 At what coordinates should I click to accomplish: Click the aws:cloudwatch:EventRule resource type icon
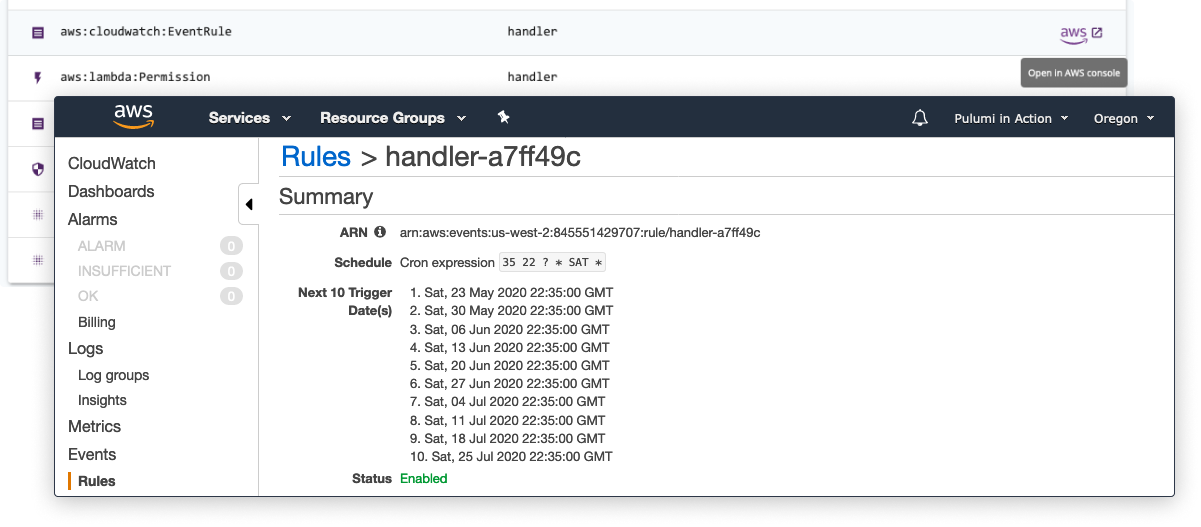[38, 32]
